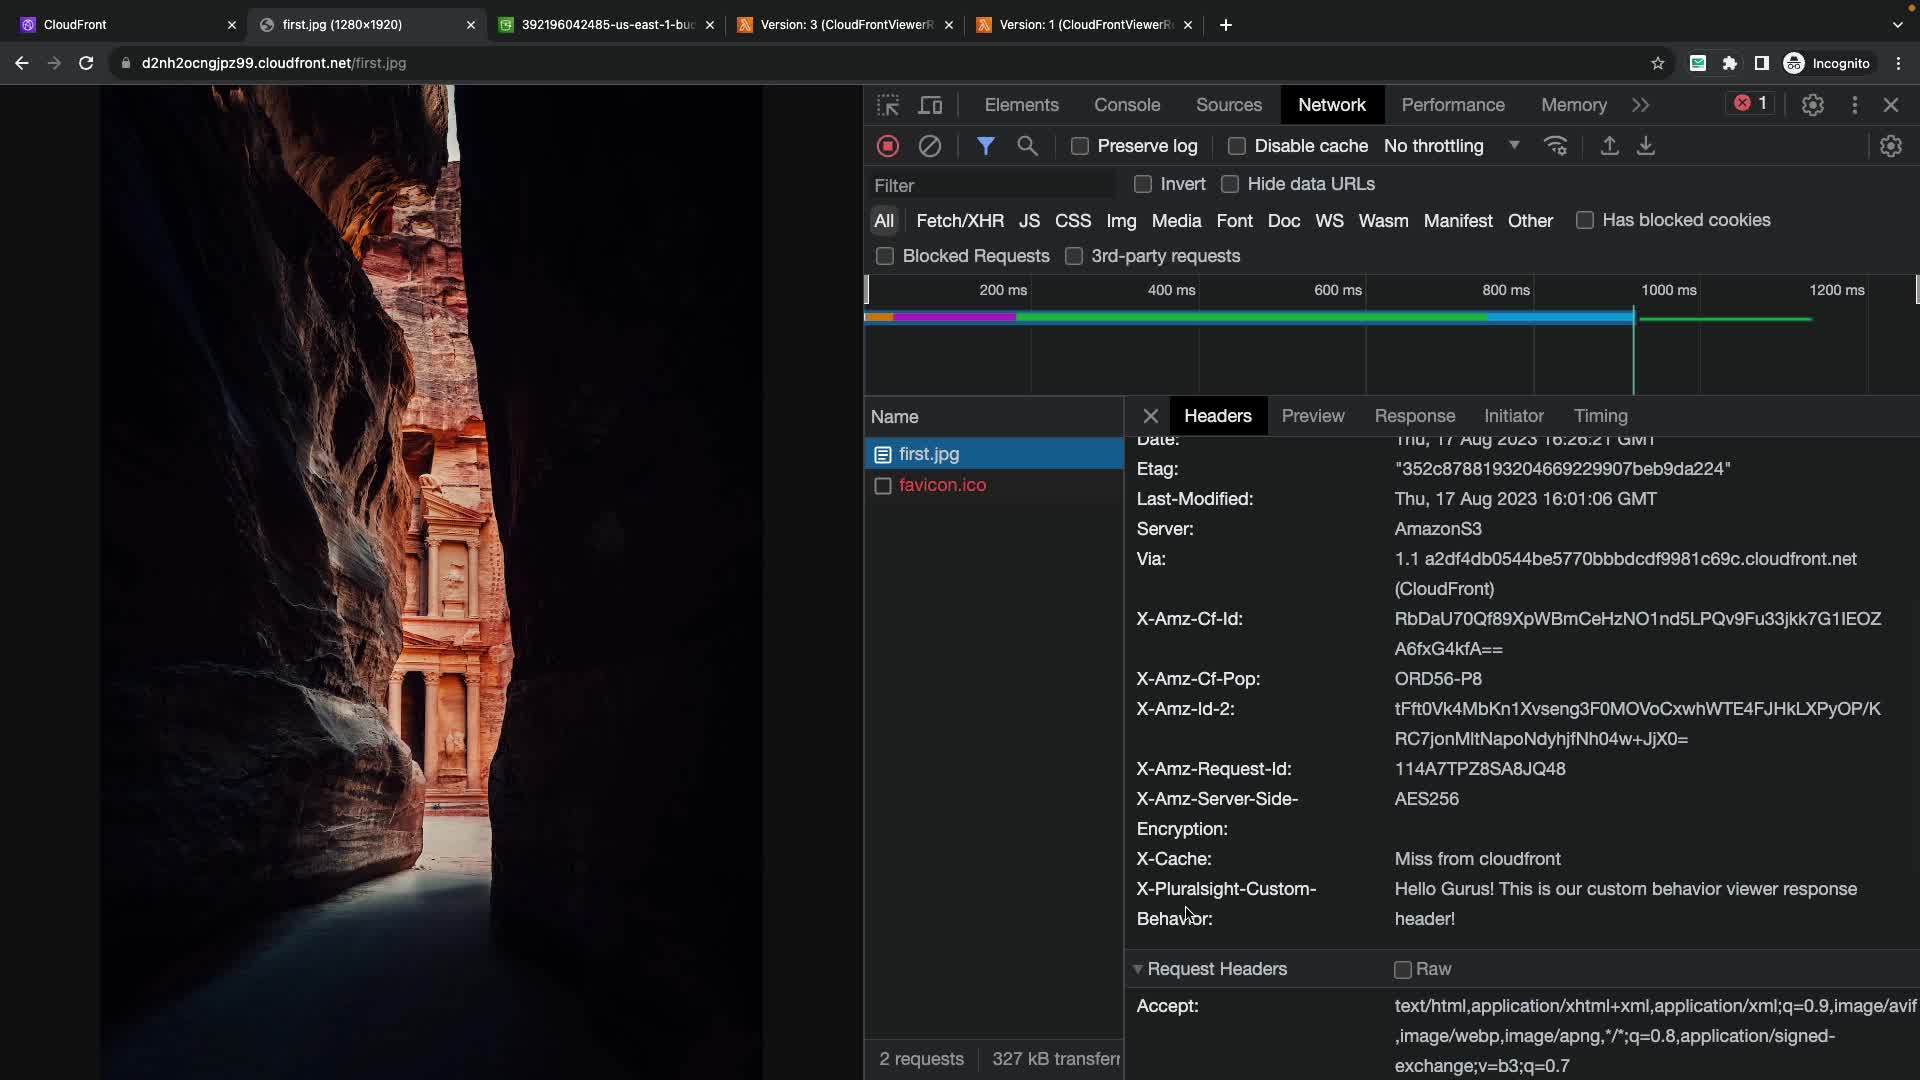Open the No throttling dropdown
This screenshot has width=1920, height=1080.
click(x=1451, y=146)
